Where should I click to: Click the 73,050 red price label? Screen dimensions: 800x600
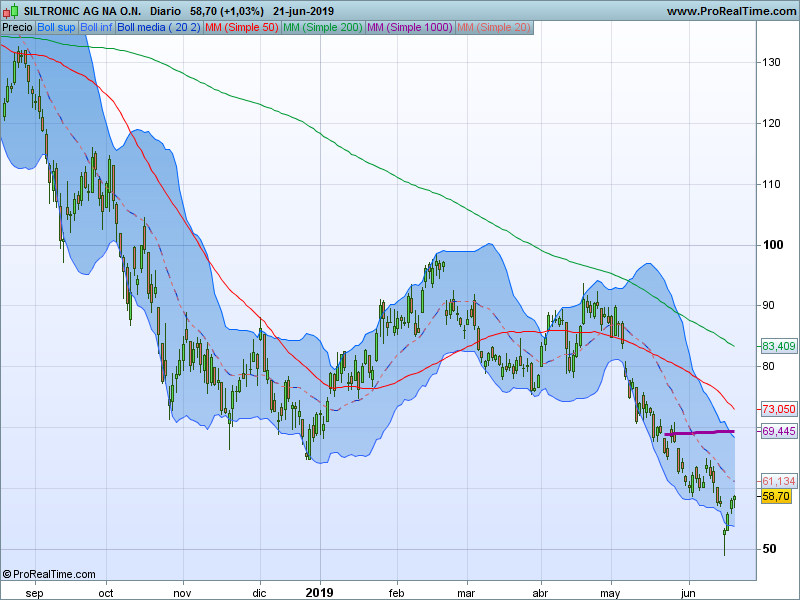(779, 409)
